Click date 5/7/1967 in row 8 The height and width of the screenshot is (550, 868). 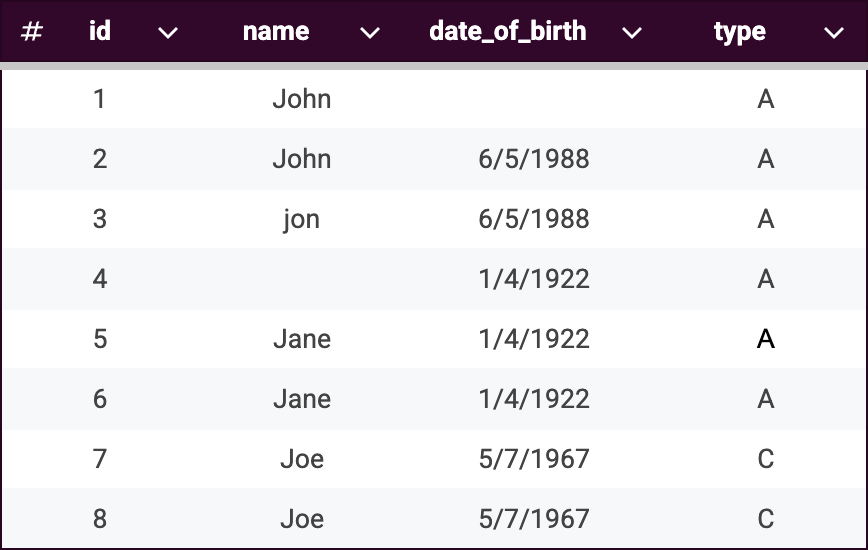tap(533, 519)
